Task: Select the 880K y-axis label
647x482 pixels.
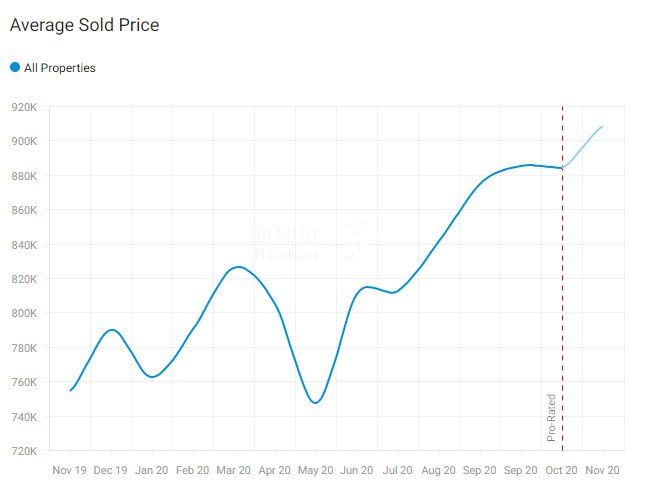Action: tap(24, 176)
